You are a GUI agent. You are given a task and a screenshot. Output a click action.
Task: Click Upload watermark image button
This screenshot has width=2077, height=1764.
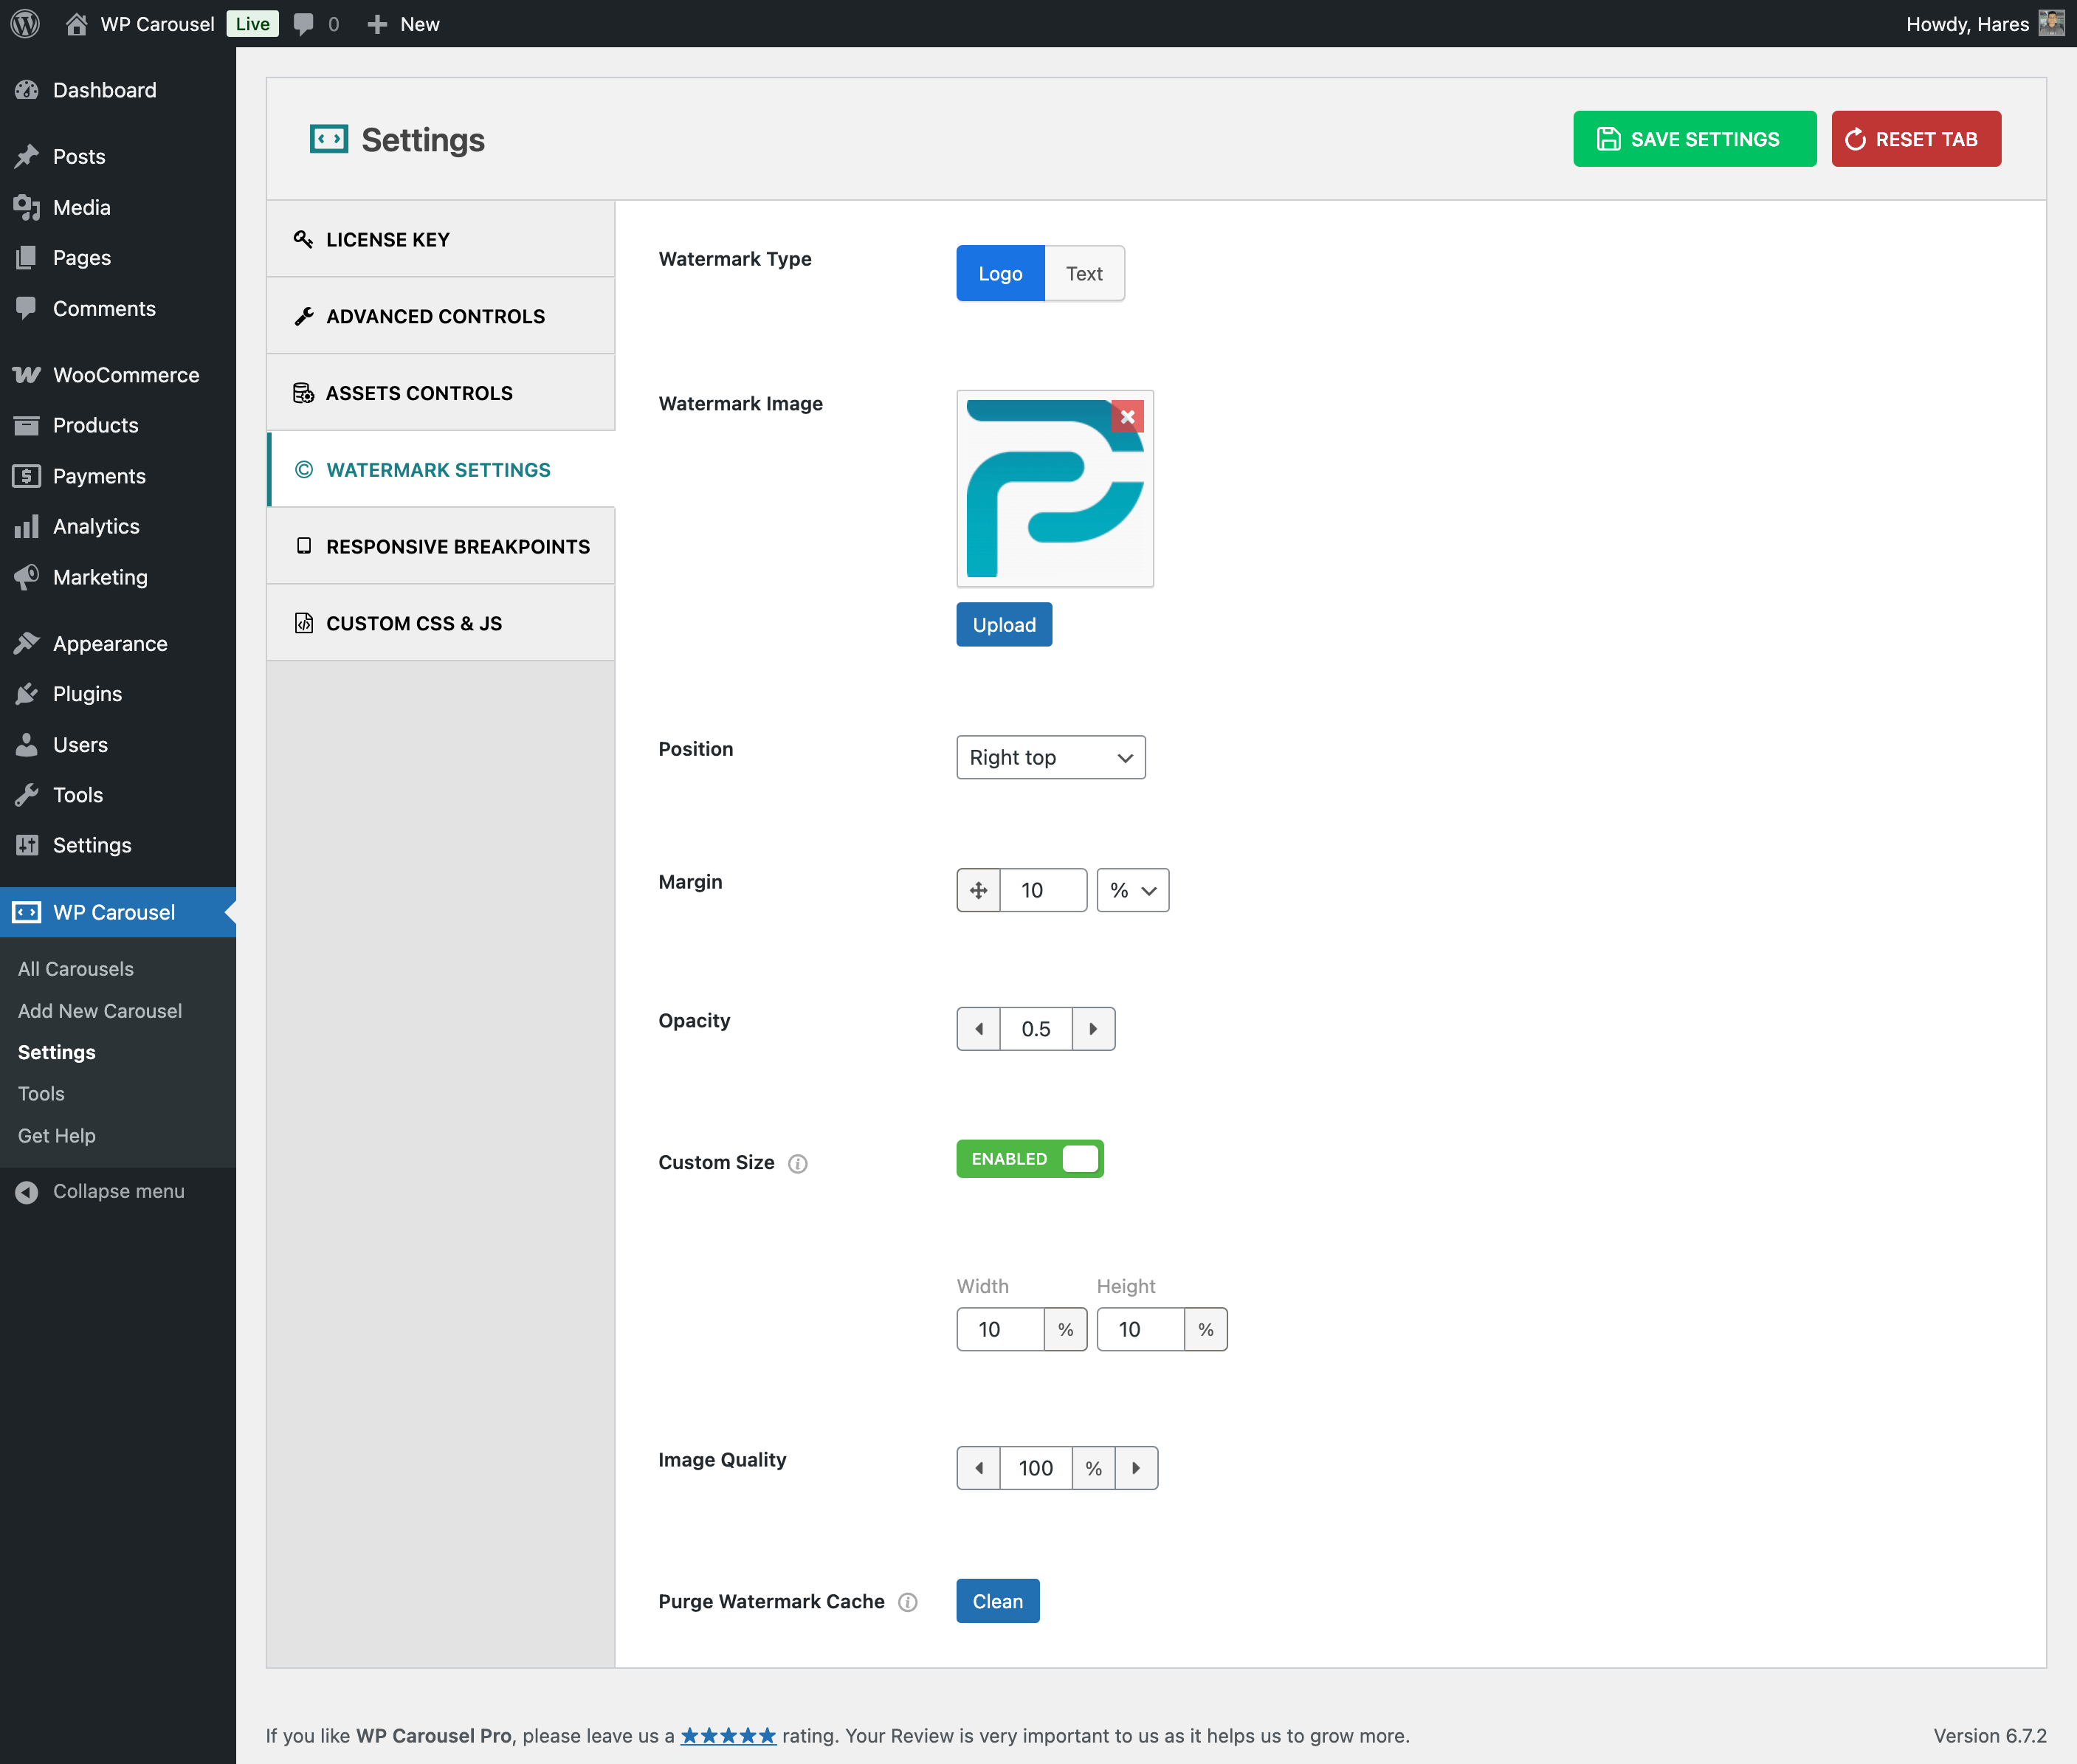(1004, 625)
